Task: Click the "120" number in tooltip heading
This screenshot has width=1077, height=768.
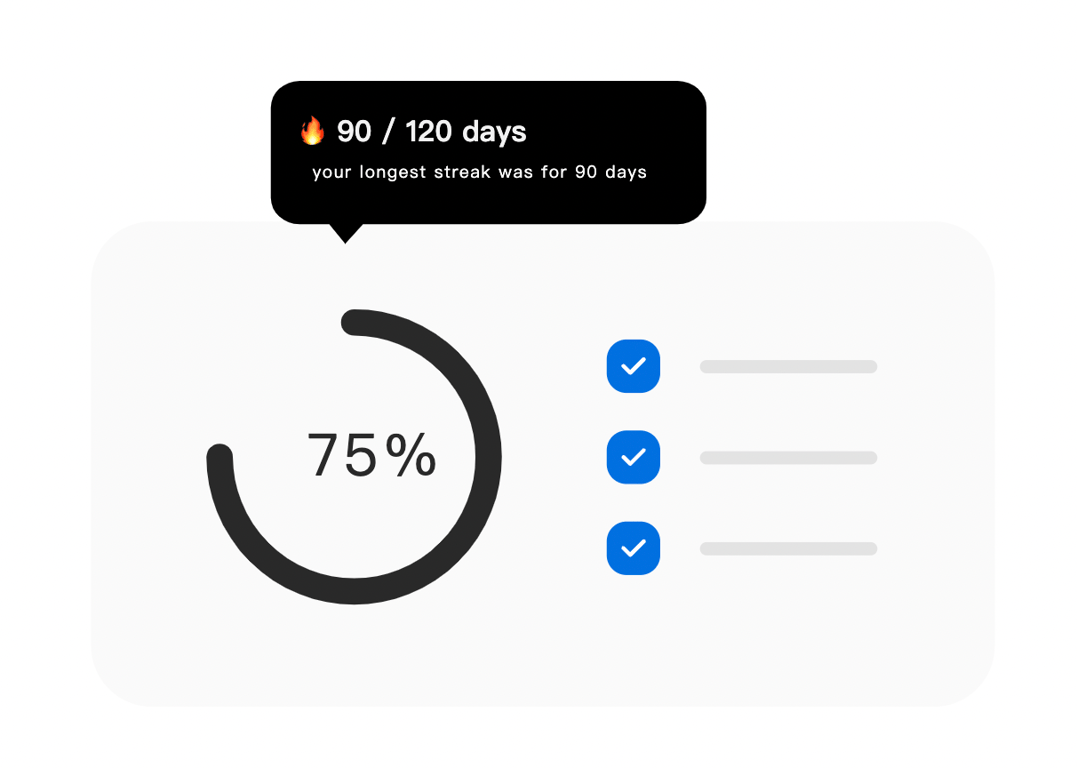Action: (x=428, y=131)
